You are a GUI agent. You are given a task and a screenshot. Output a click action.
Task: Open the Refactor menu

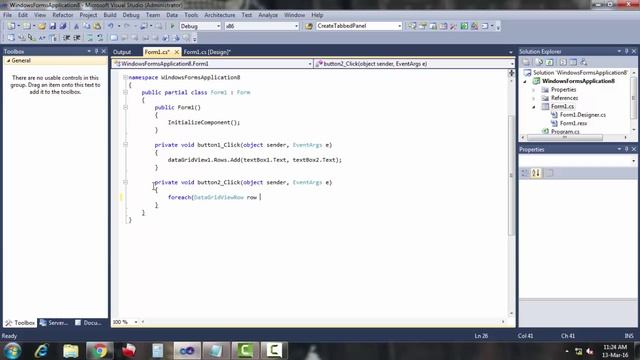pos(63,15)
